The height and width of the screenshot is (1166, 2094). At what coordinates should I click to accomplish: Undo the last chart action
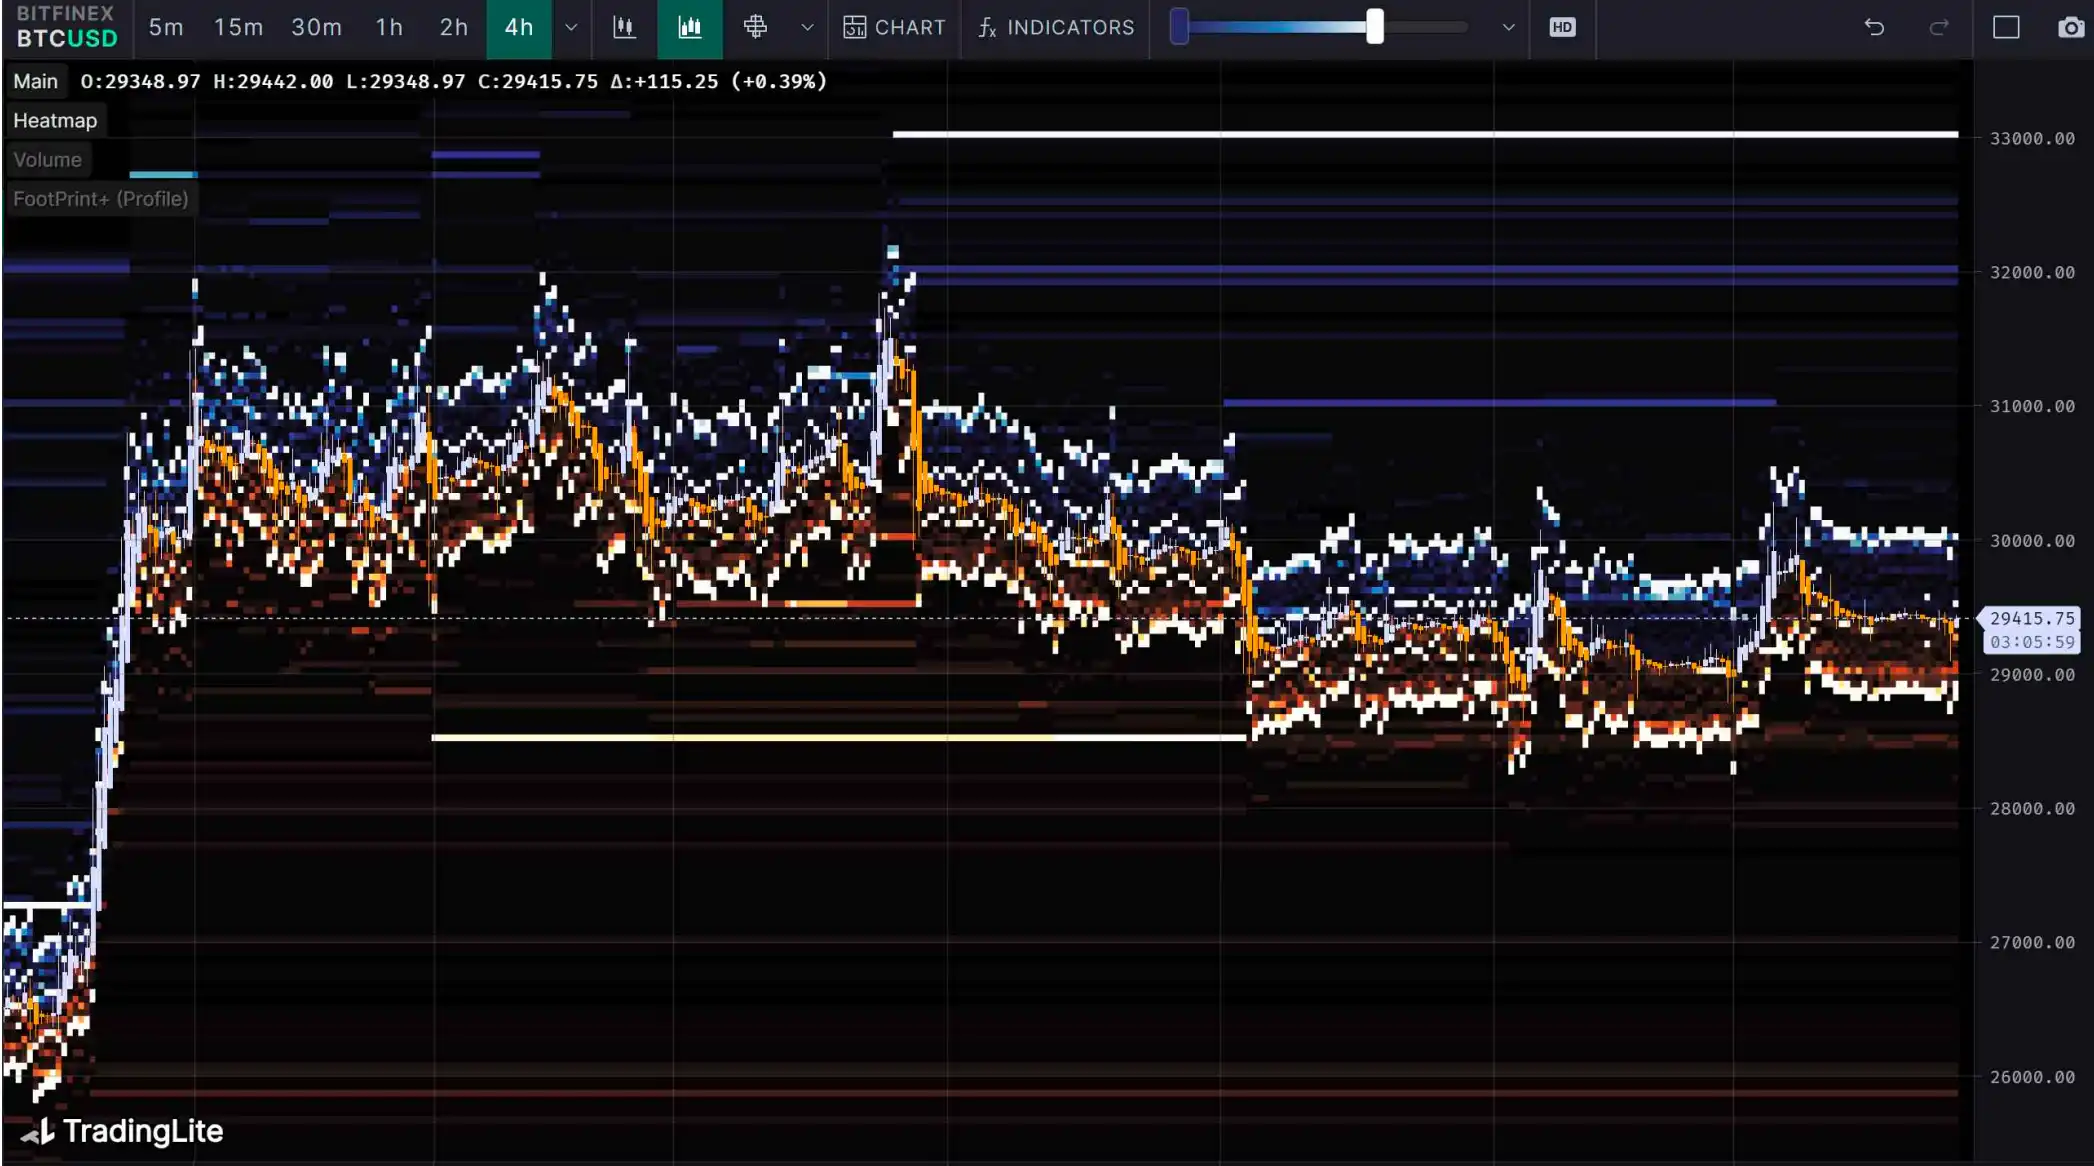click(x=1874, y=28)
